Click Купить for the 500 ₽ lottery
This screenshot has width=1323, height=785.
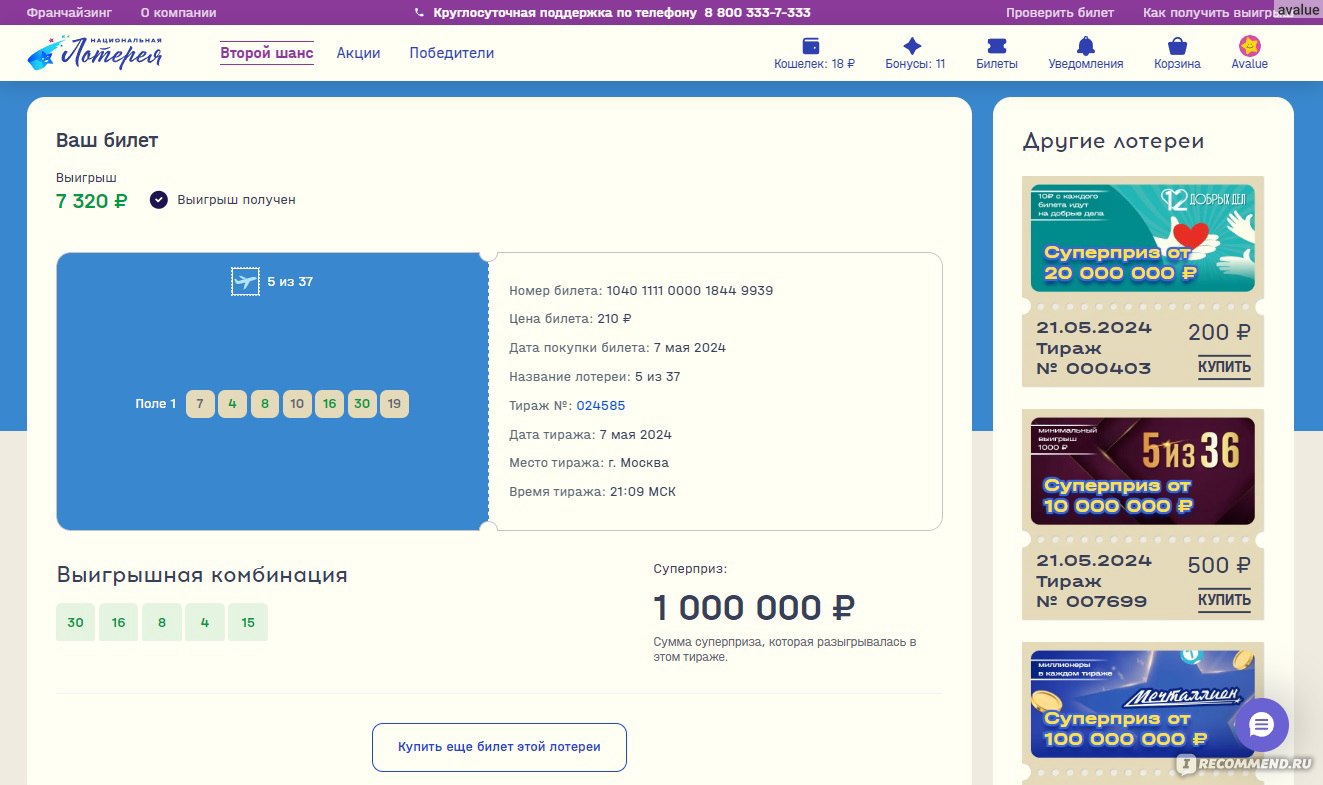[x=1224, y=600]
